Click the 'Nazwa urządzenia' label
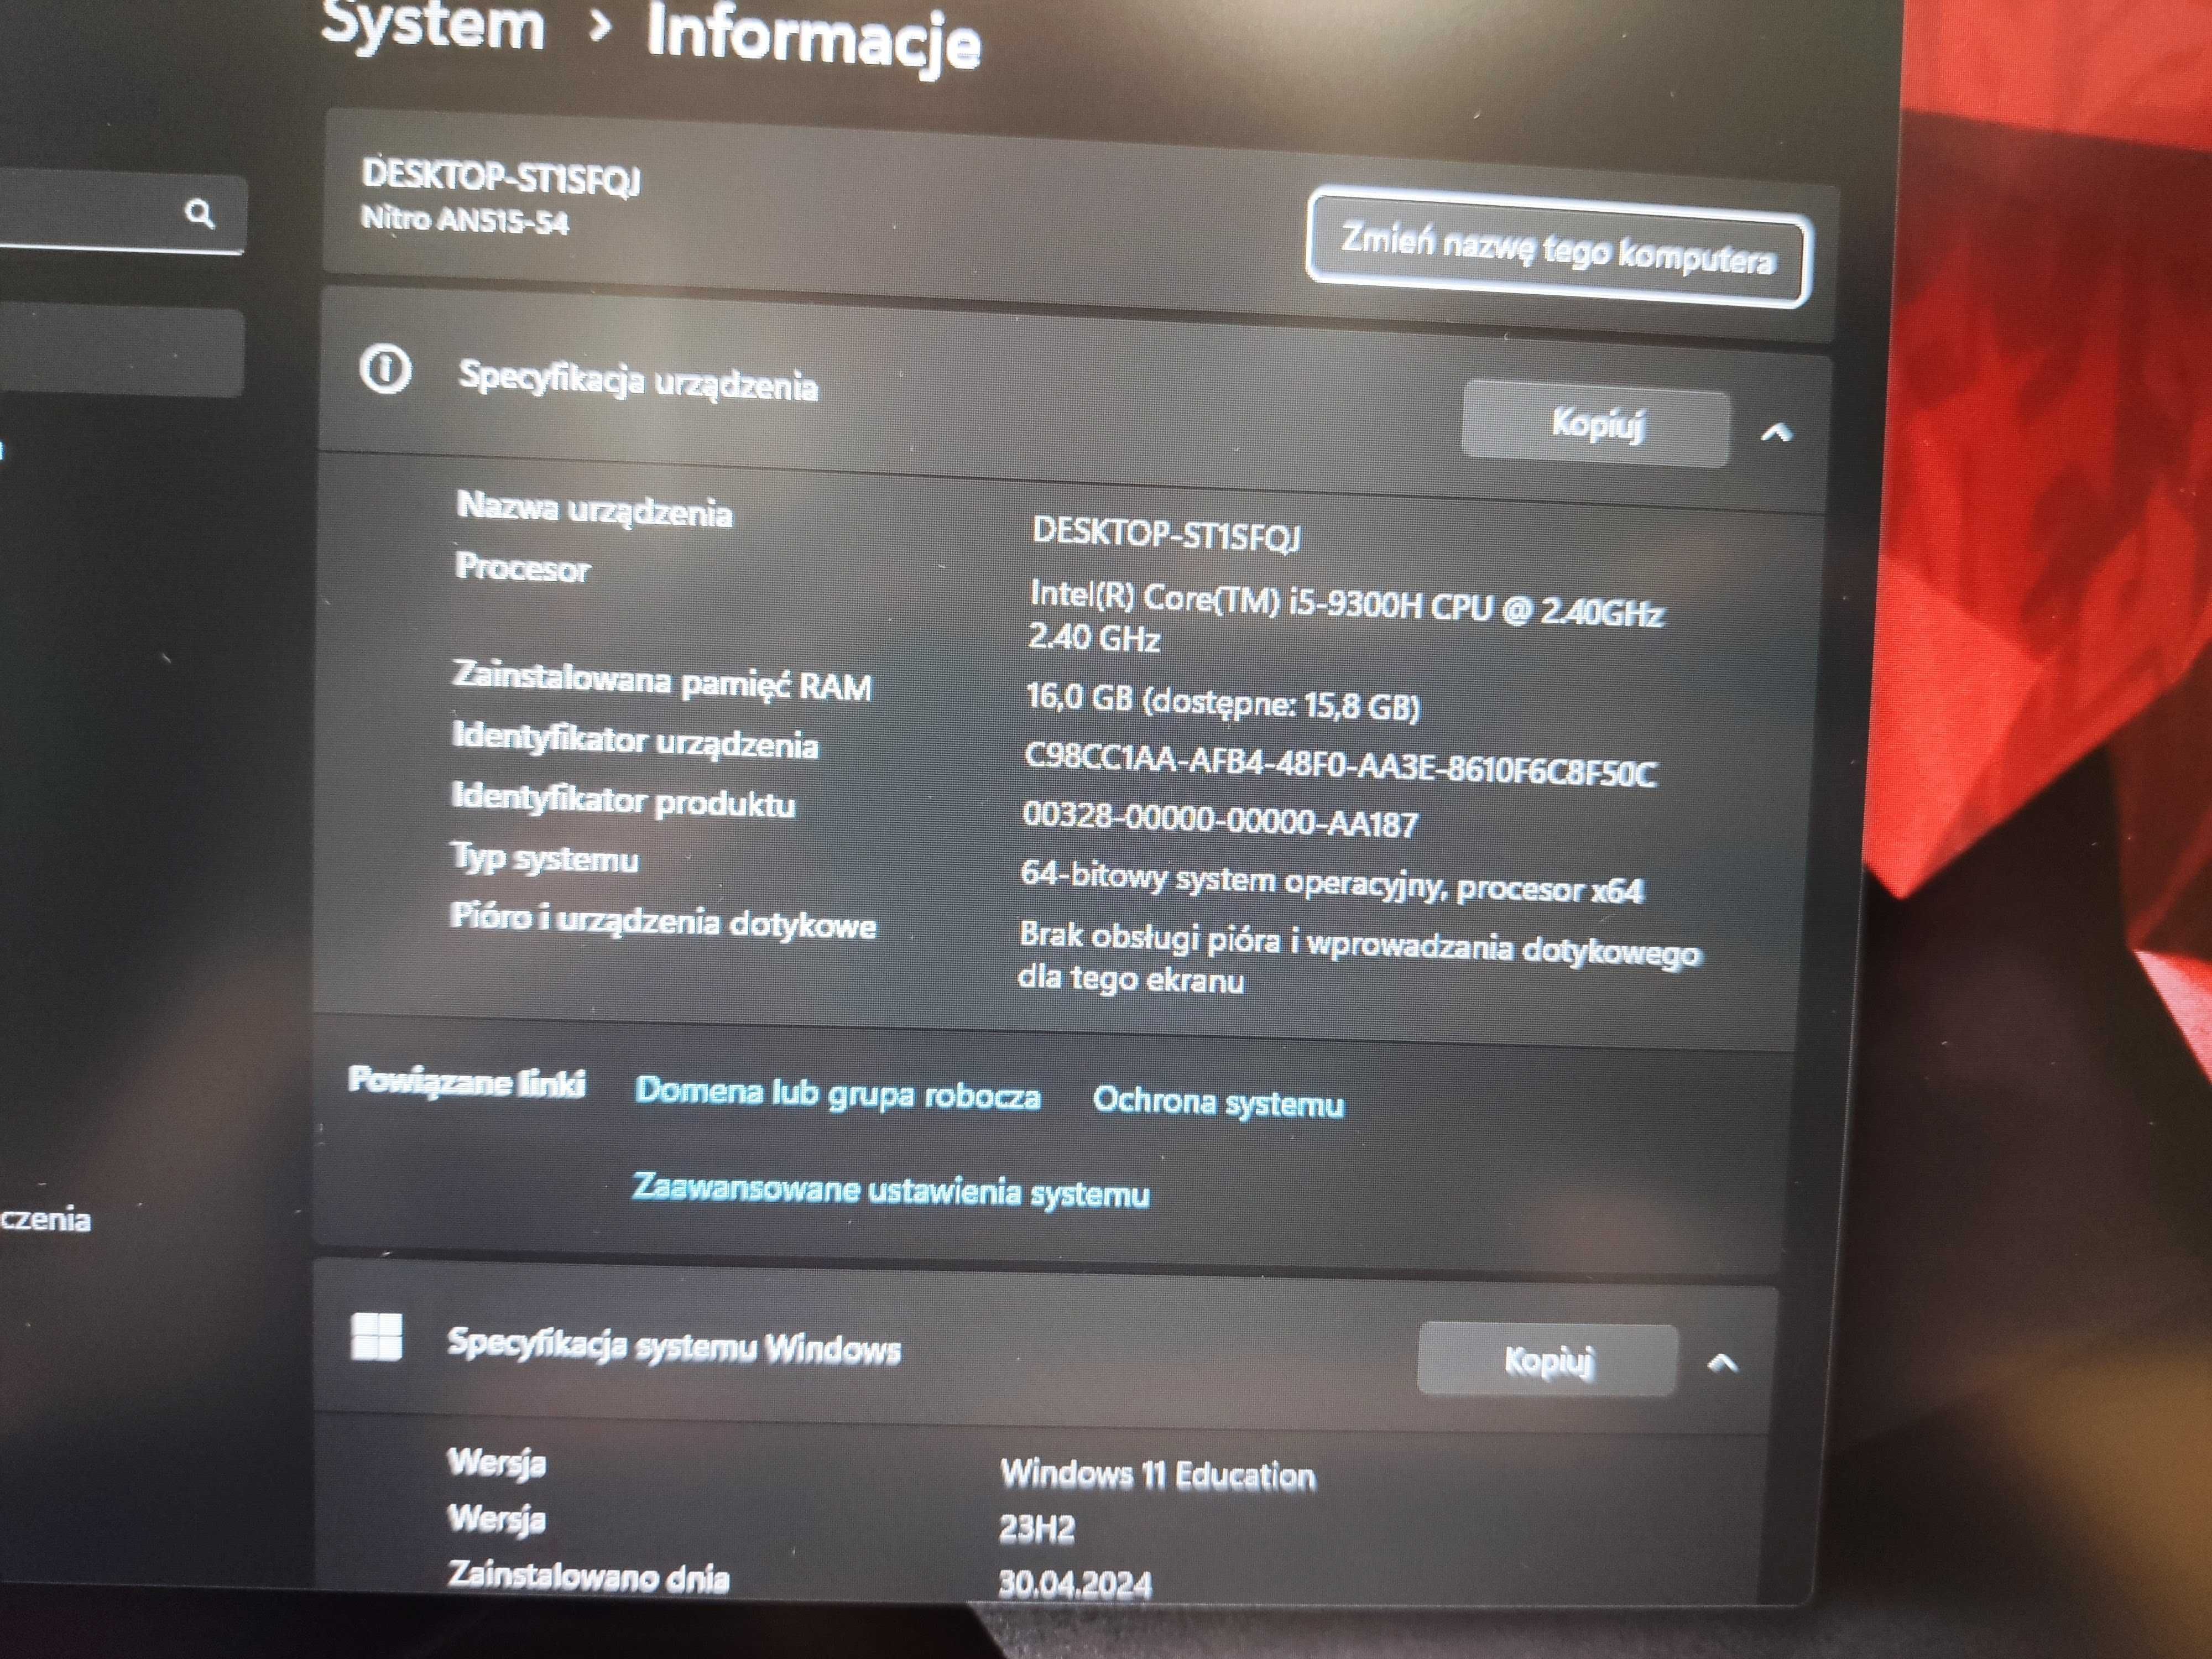Image resolution: width=2212 pixels, height=1659 pixels. coord(595,510)
